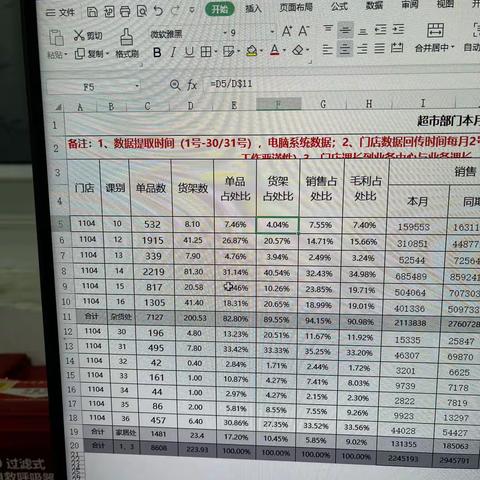
Task: Click the red font color A
Action: click(x=275, y=50)
